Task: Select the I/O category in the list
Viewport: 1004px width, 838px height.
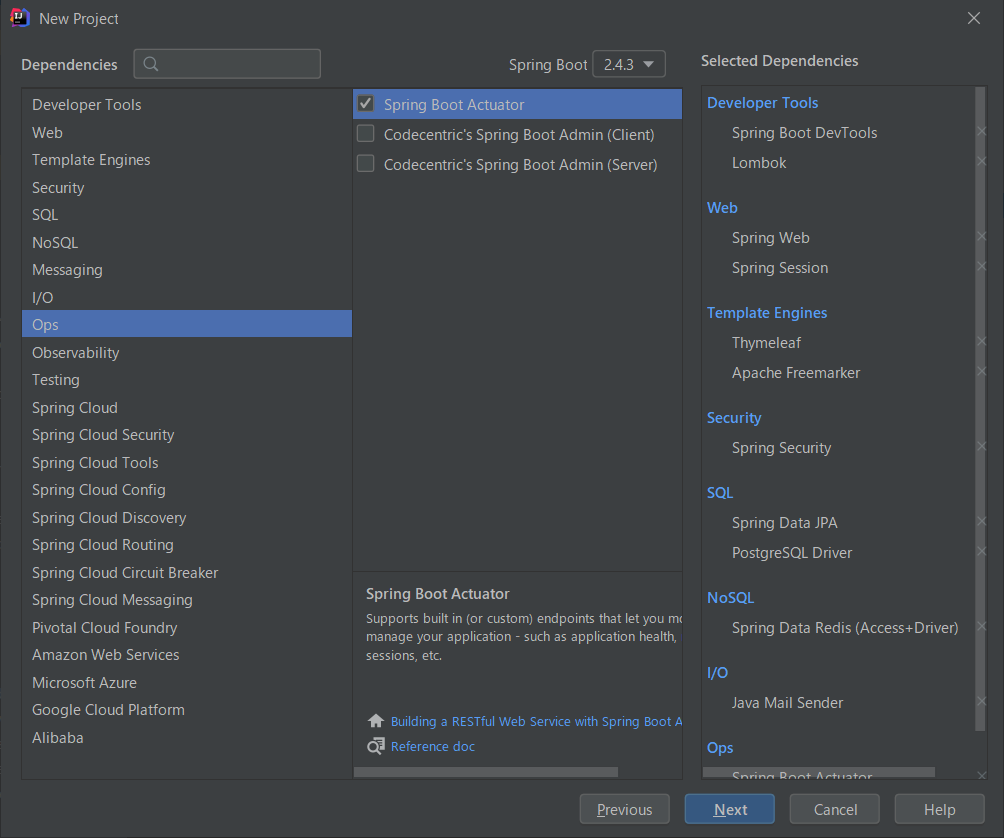Action: tap(187, 298)
